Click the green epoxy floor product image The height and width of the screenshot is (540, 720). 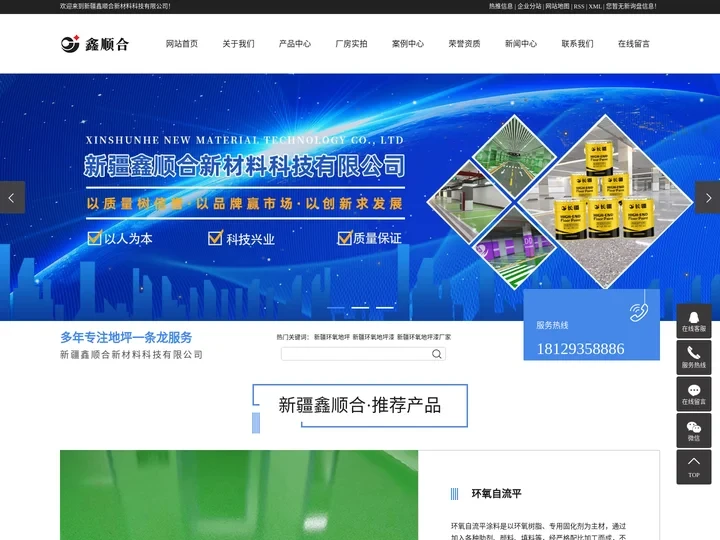[x=239, y=495]
